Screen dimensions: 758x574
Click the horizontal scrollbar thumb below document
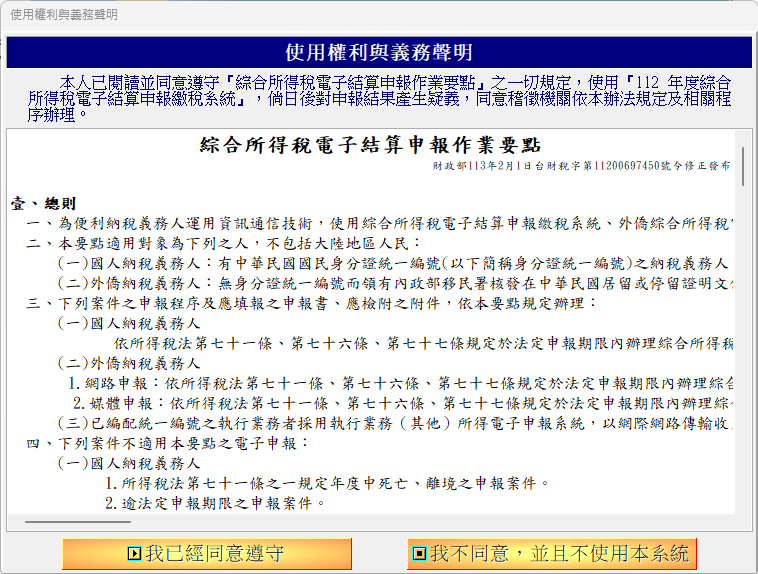click(78, 522)
